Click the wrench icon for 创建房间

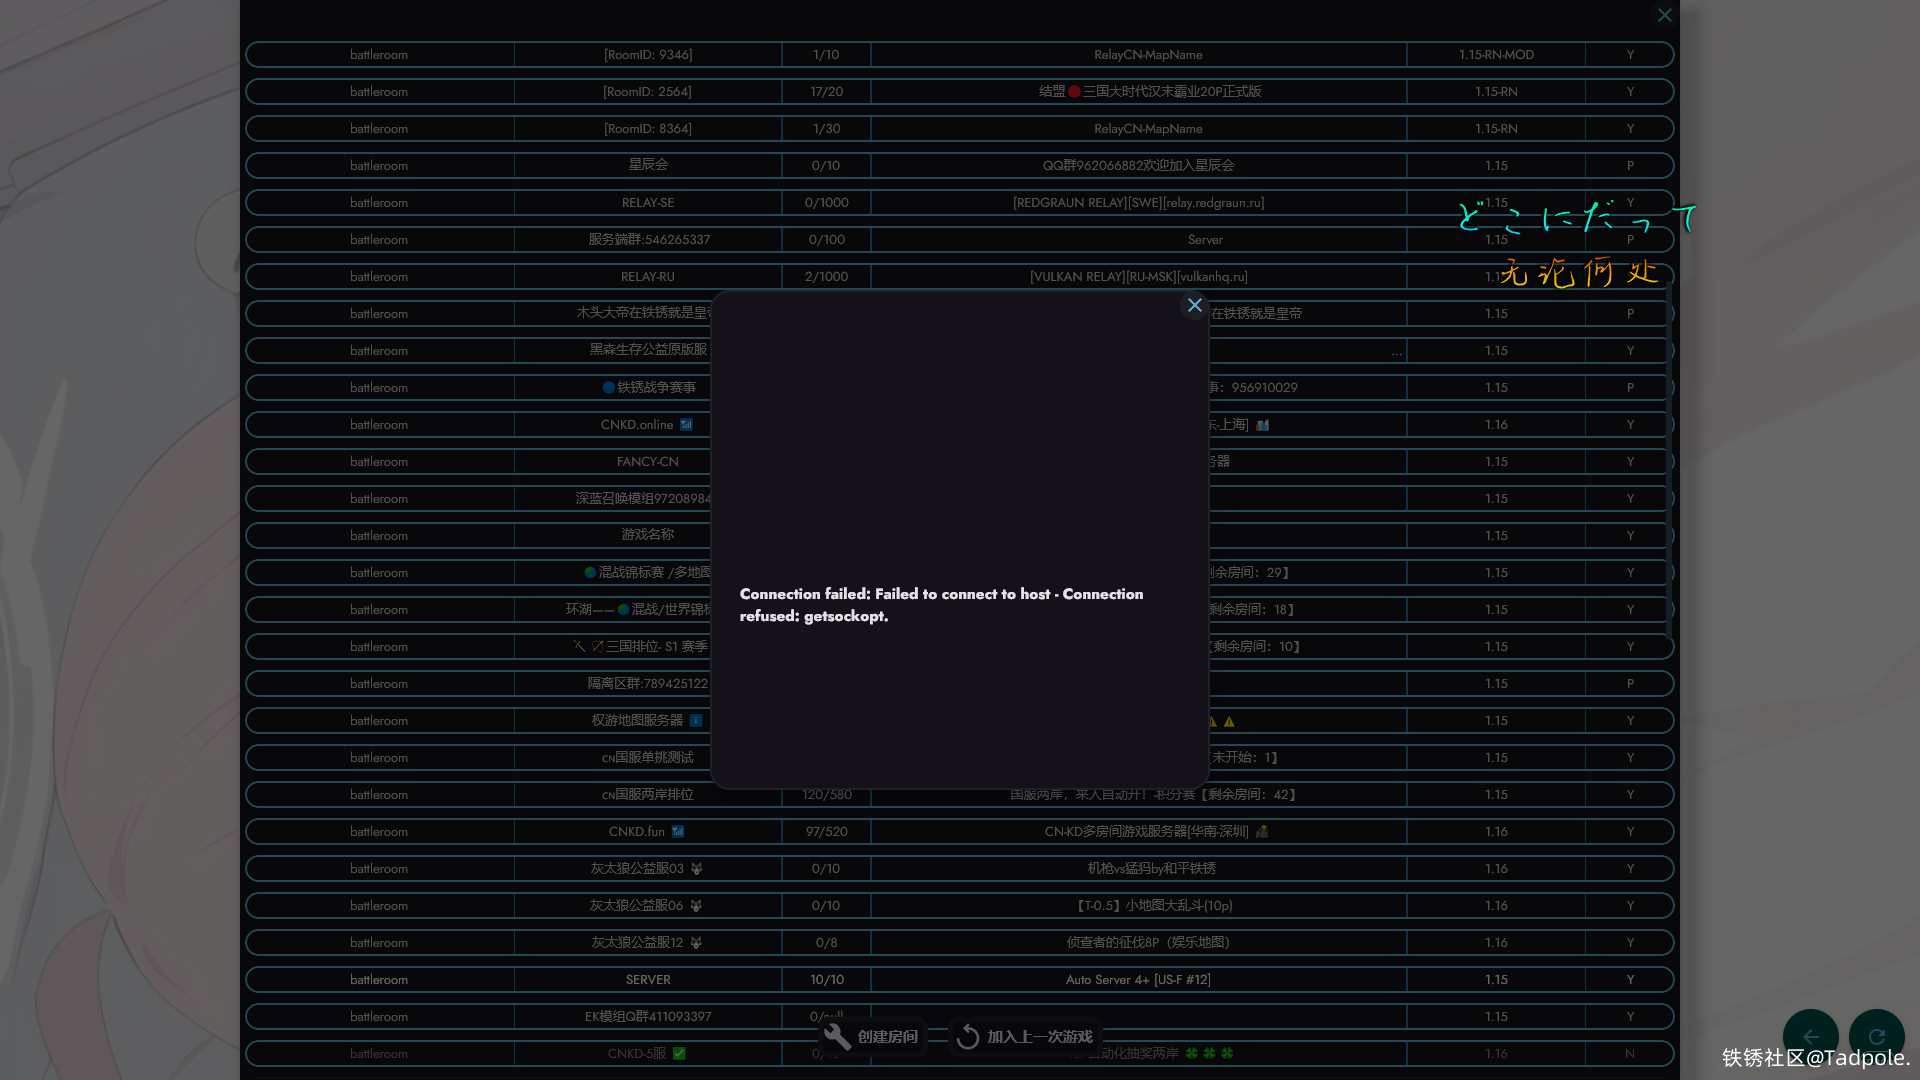pos(838,1037)
